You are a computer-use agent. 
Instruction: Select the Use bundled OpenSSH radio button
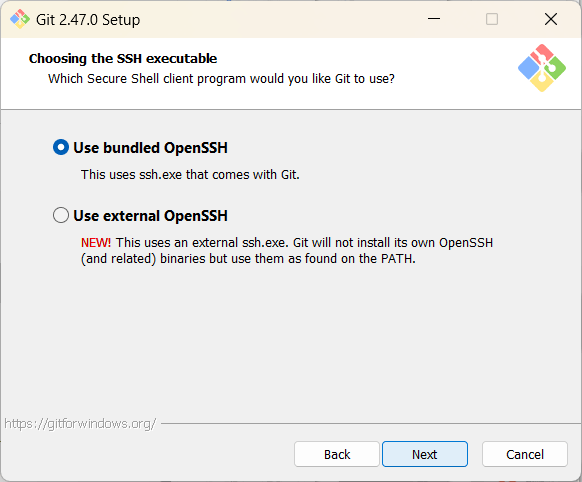click(61, 147)
